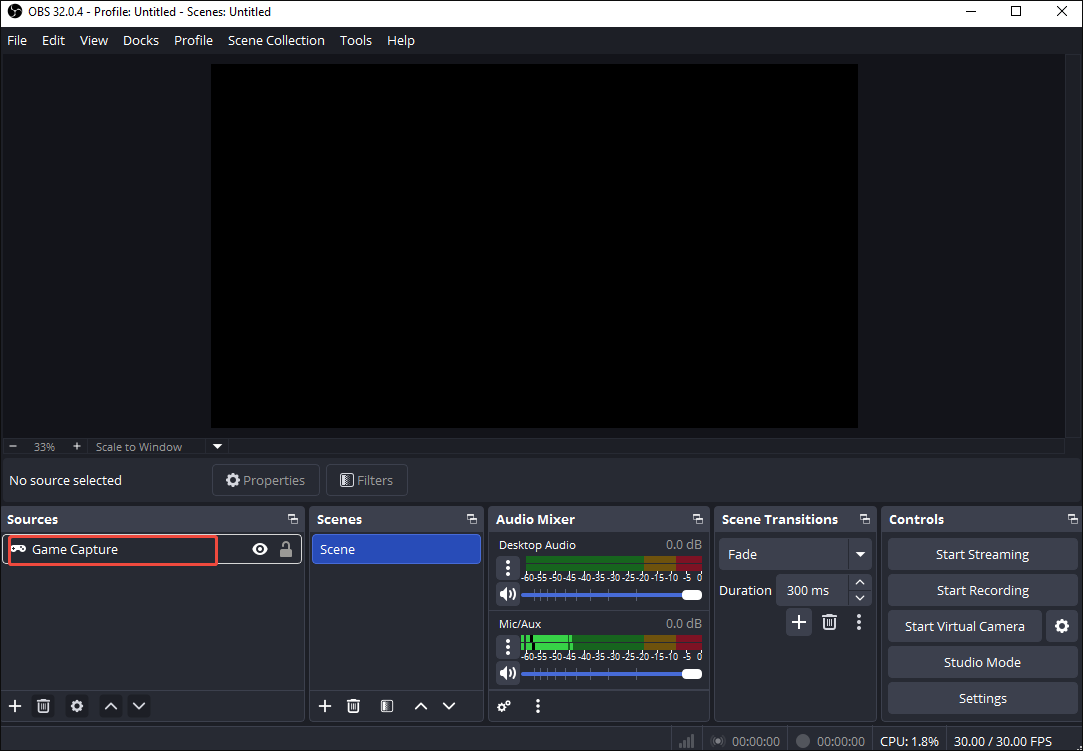Open source properties gear below Sources panel
This screenshot has width=1083, height=751.
coord(76,706)
